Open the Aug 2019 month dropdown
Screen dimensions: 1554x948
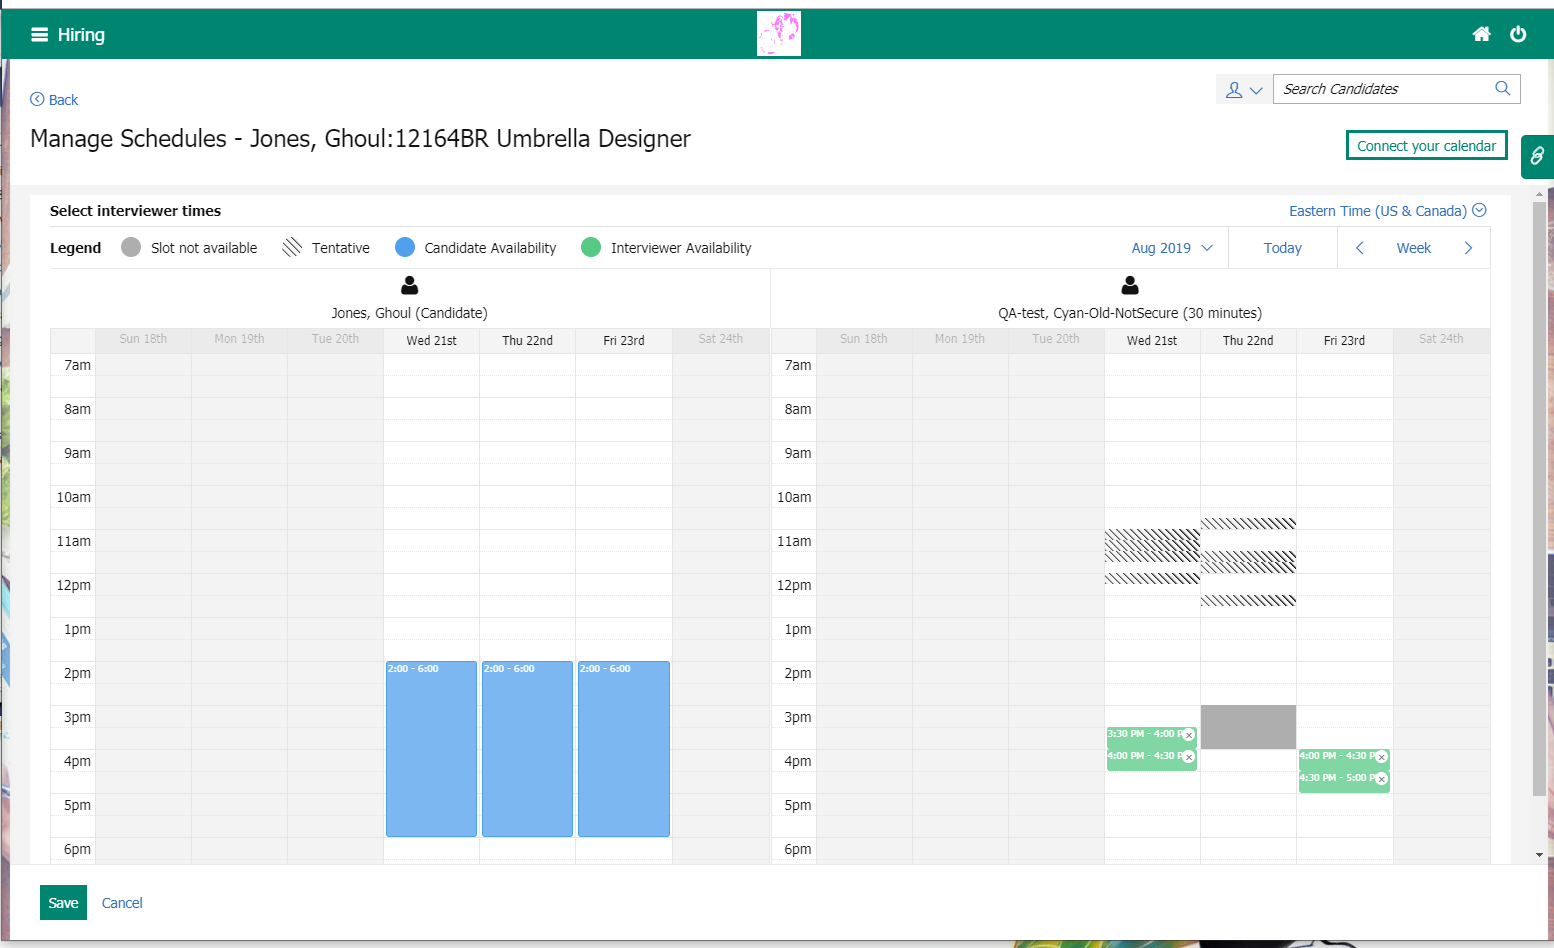click(x=1171, y=248)
